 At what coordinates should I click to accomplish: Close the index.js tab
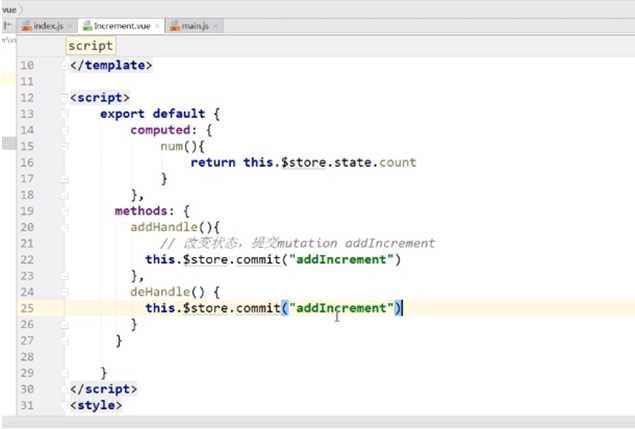pos(70,27)
